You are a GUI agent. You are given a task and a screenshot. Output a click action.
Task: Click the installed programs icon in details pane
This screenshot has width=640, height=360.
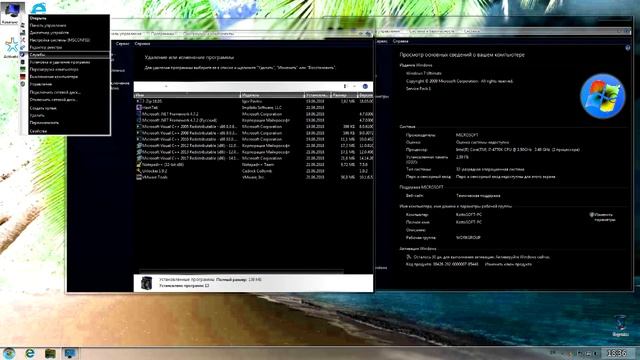tap(147, 283)
